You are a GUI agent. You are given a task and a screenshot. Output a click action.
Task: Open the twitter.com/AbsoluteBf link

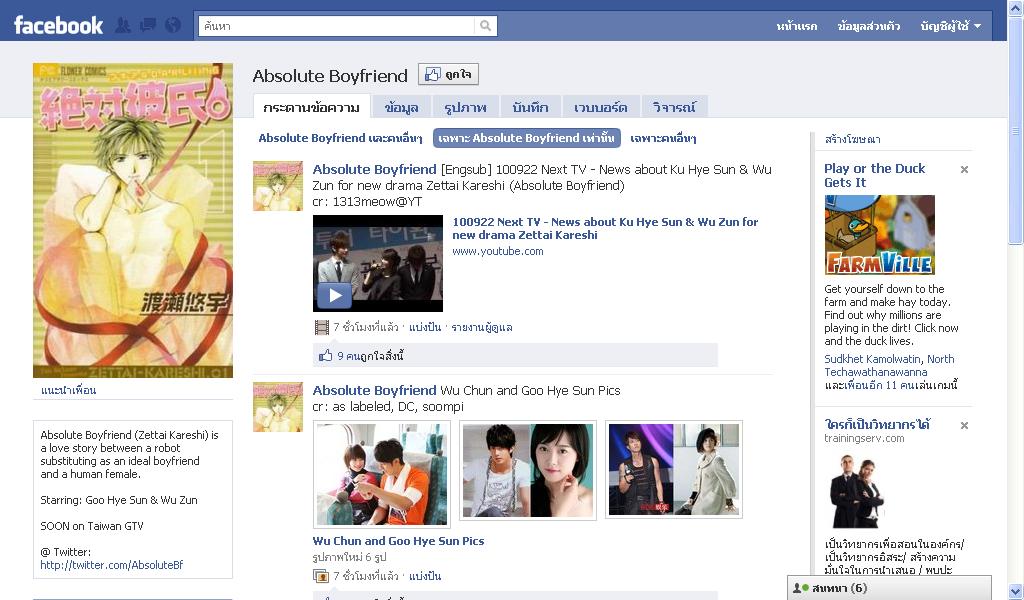pyautogui.click(x=112, y=565)
